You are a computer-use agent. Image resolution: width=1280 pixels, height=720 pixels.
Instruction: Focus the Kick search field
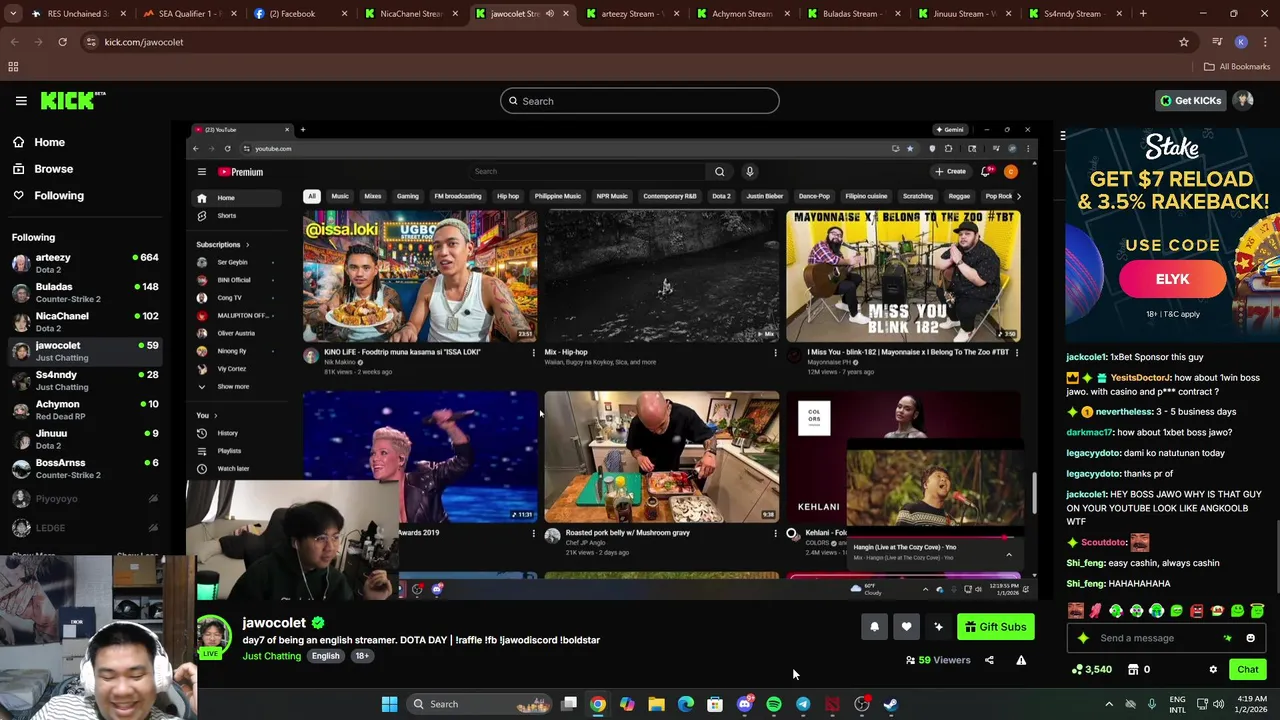[x=639, y=101]
